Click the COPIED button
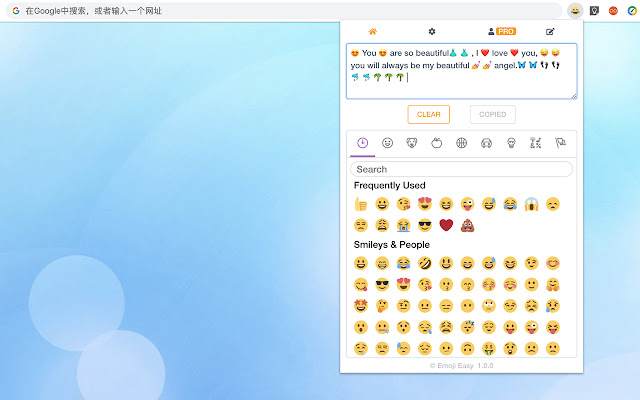The height and width of the screenshot is (400, 640). click(x=493, y=114)
